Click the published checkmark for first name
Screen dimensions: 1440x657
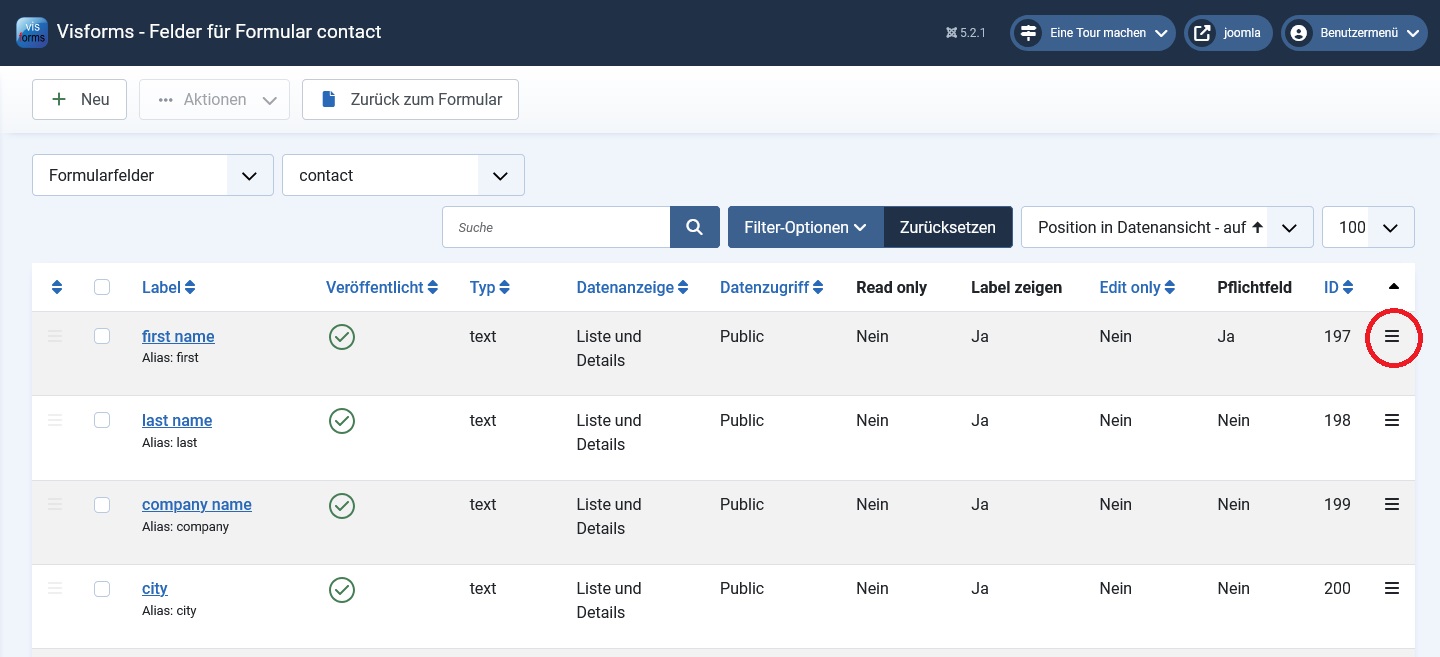(x=342, y=337)
